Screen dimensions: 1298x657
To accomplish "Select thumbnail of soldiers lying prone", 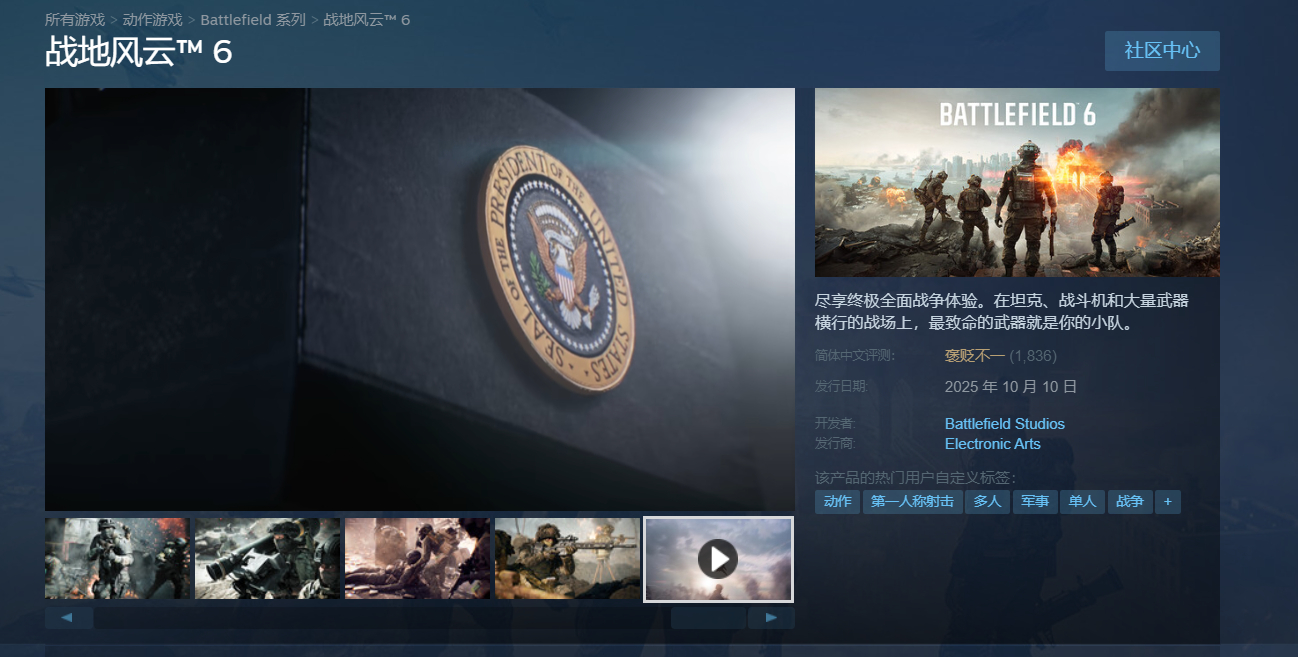I will pos(417,558).
